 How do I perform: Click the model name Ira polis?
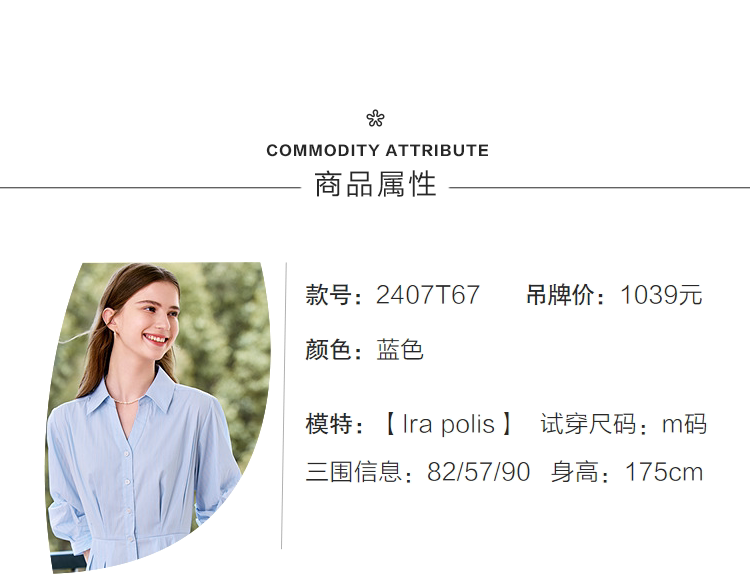point(448,424)
